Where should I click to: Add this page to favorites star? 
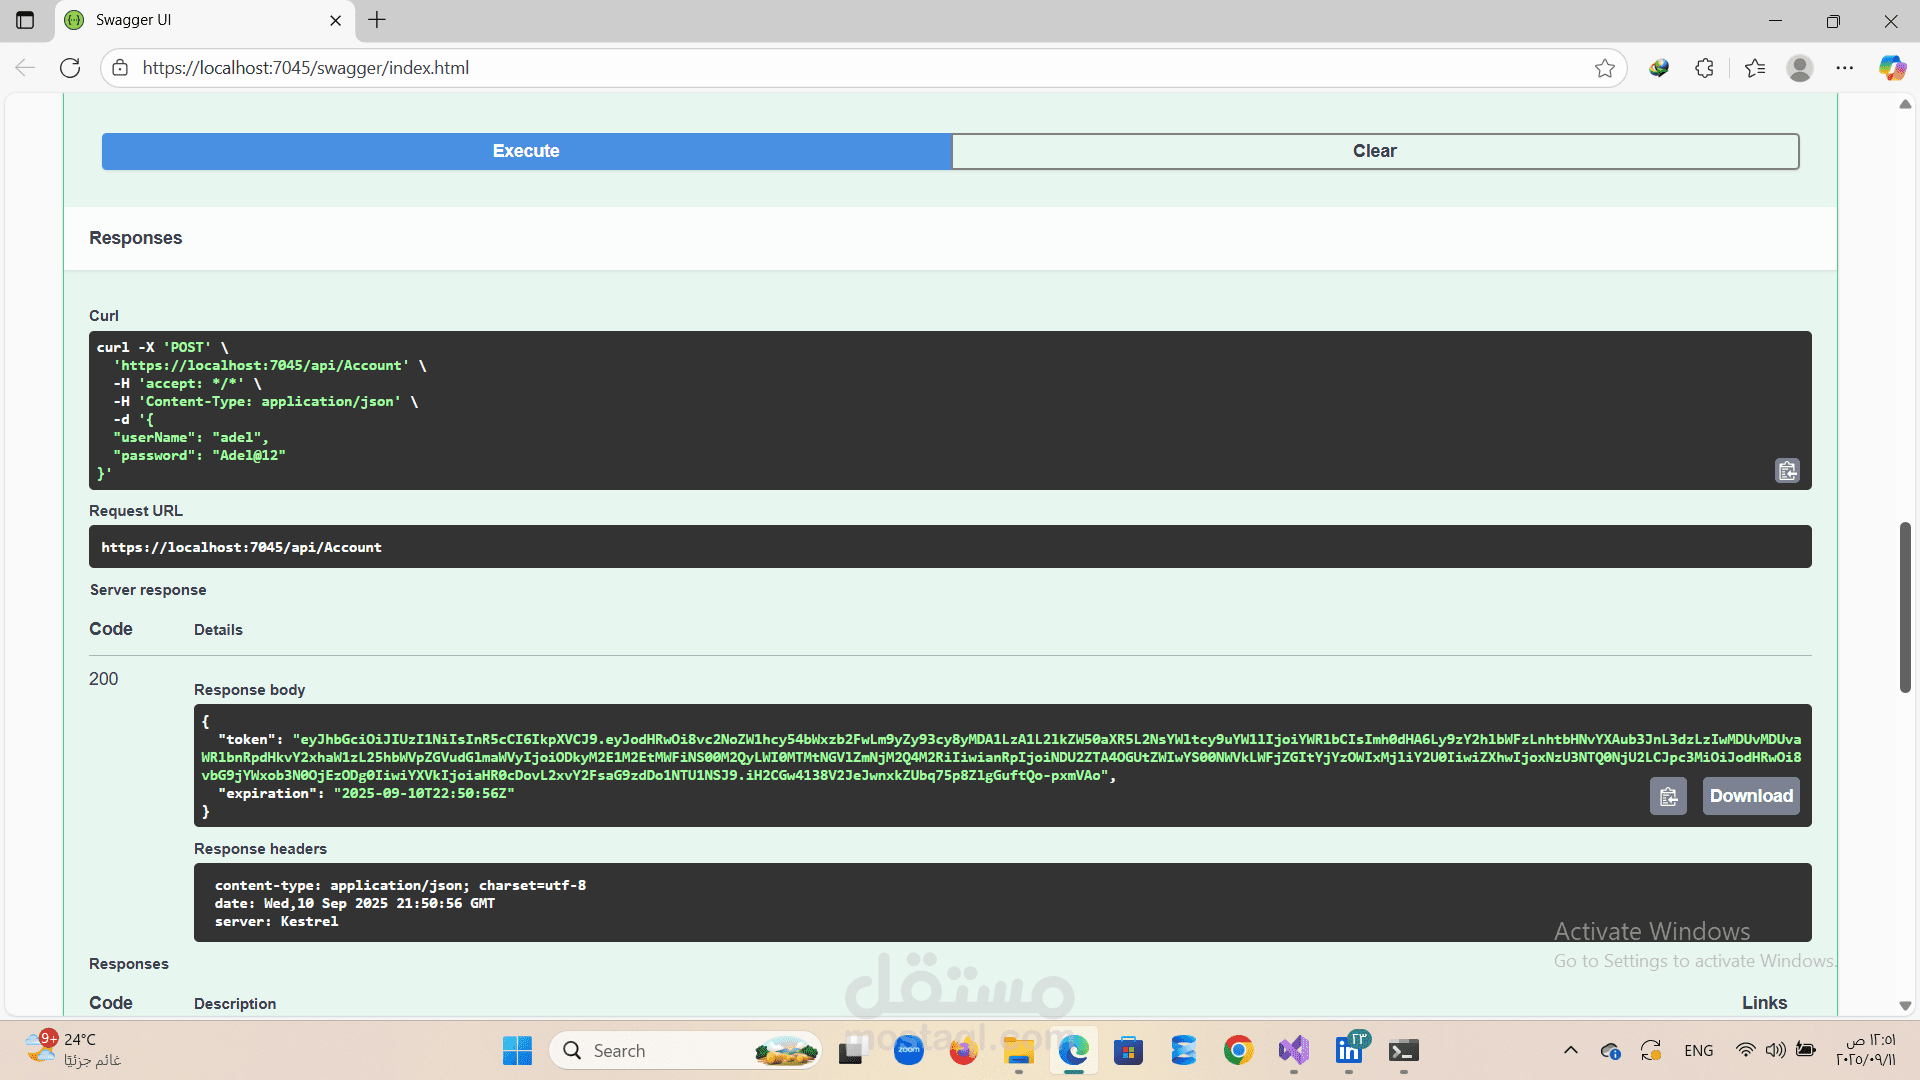pos(1605,68)
